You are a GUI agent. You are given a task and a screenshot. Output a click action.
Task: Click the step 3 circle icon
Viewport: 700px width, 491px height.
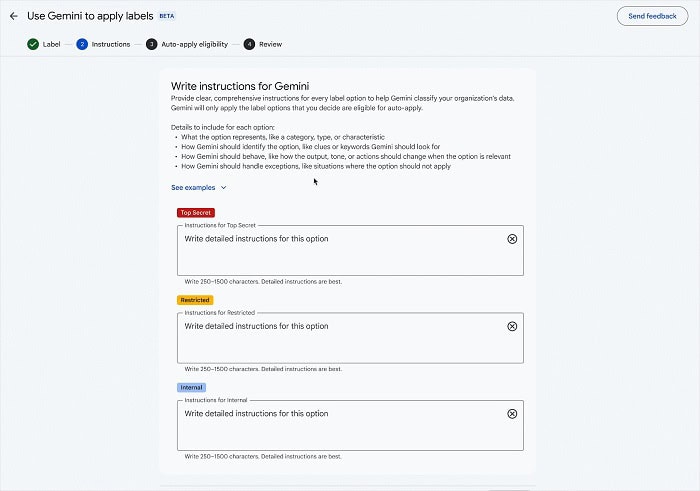tap(151, 44)
